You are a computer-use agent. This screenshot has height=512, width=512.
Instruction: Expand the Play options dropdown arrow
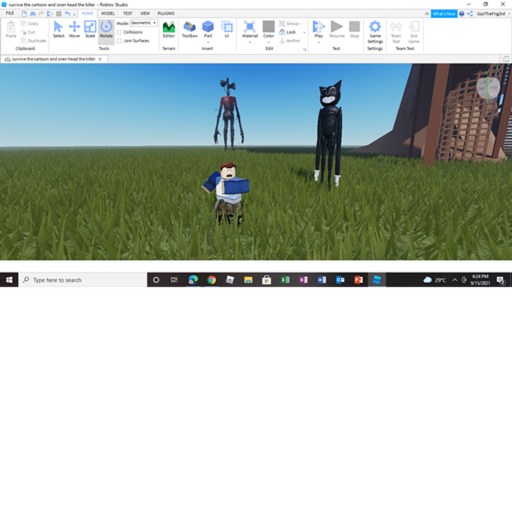point(319,42)
